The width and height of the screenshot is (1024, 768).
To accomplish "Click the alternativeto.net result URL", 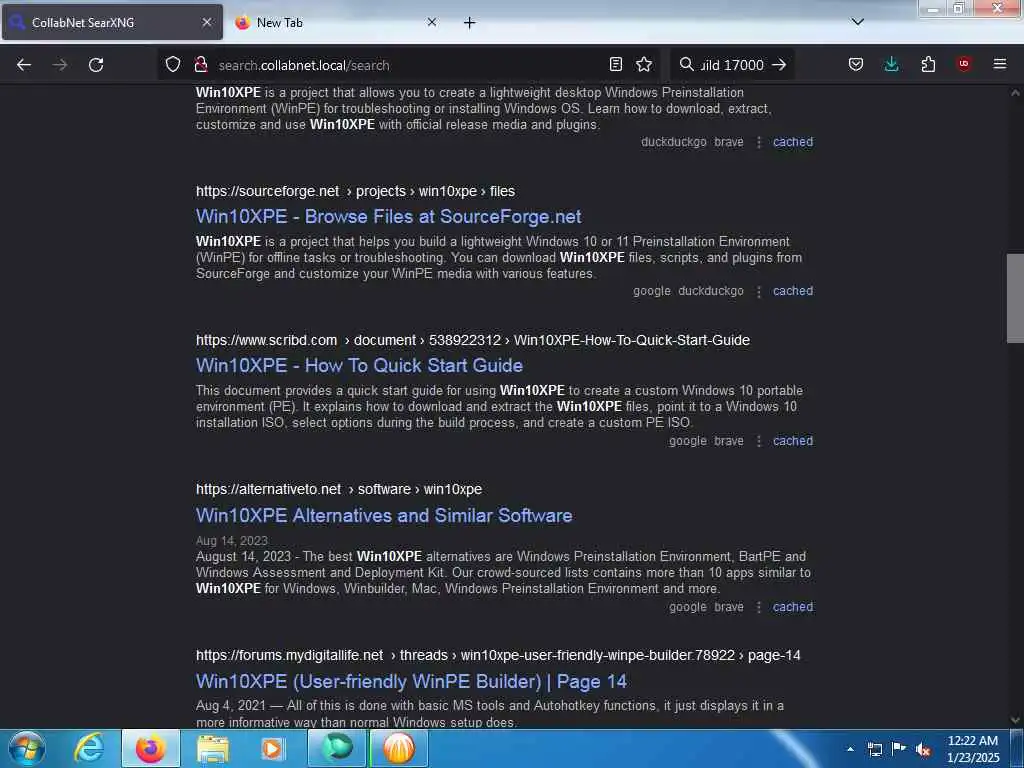I will point(339,489).
